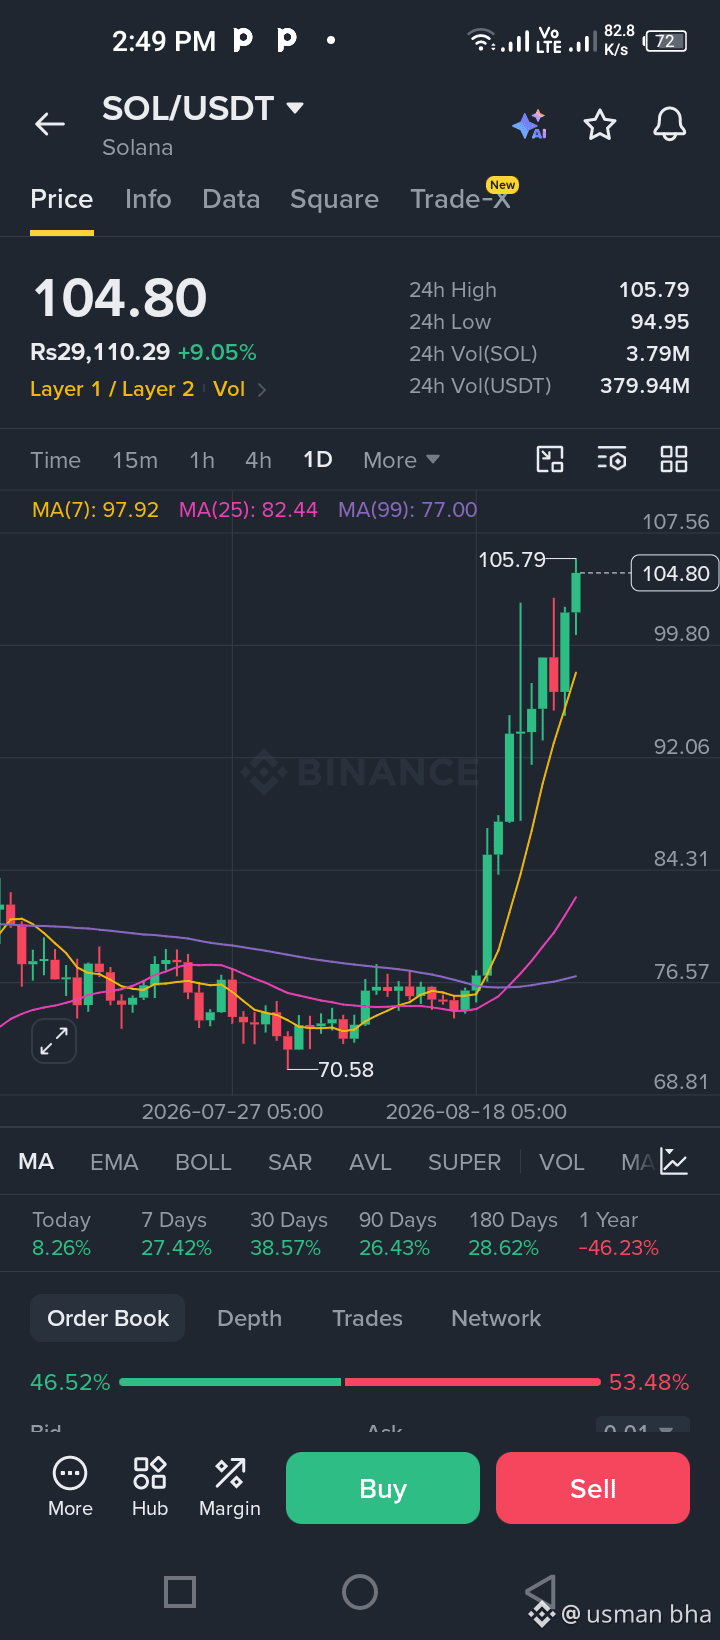Open chart indicator settings icon
Viewport: 720px width, 1640px height.
click(612, 459)
